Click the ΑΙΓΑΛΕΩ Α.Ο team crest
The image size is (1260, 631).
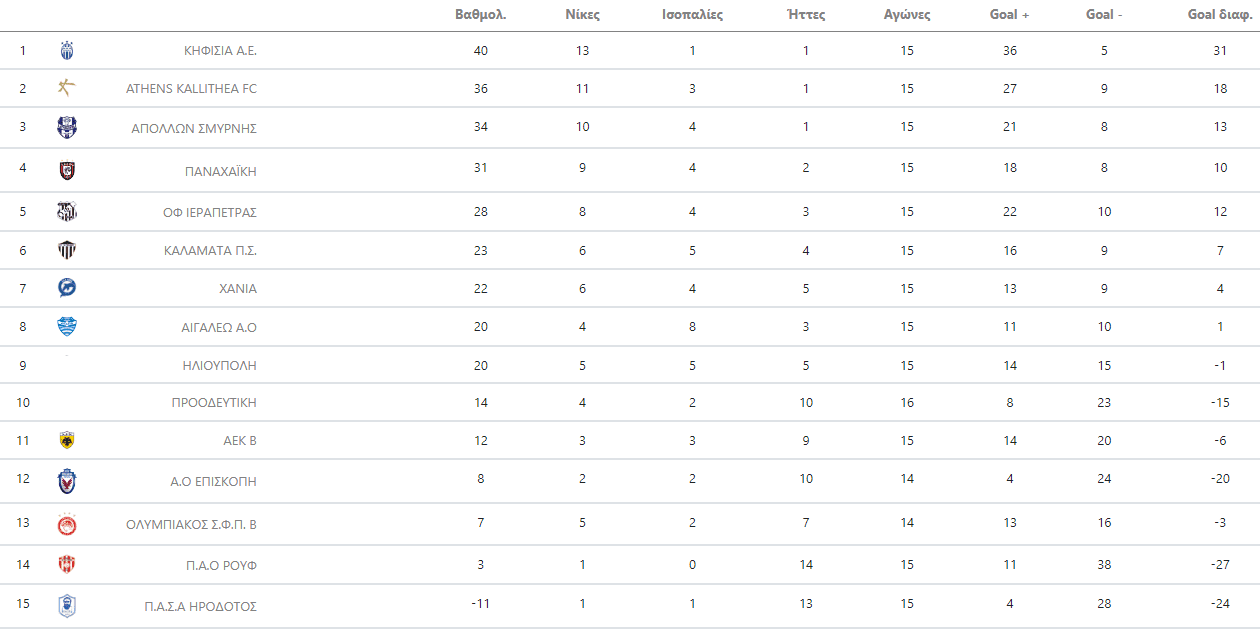[67, 326]
